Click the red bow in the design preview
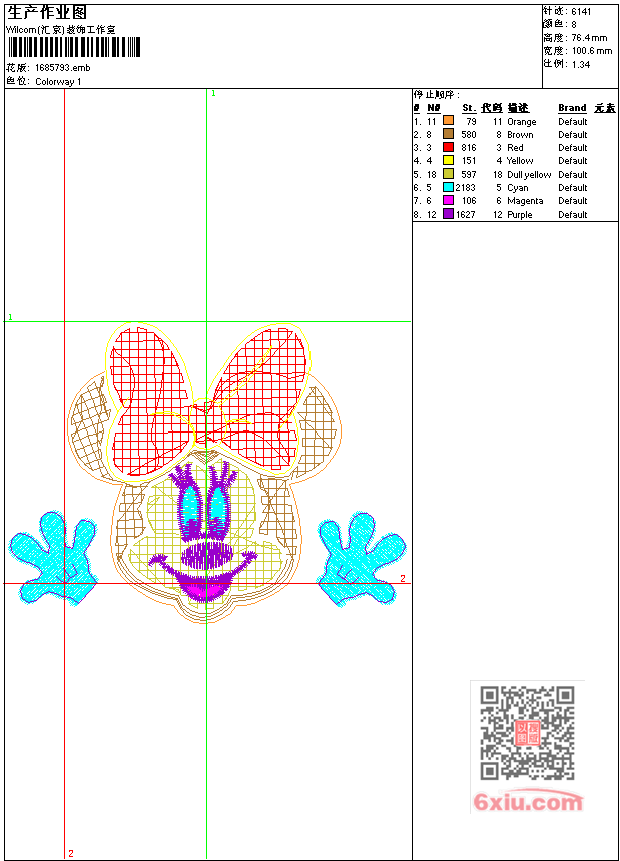The image size is (620, 861). pos(207,400)
